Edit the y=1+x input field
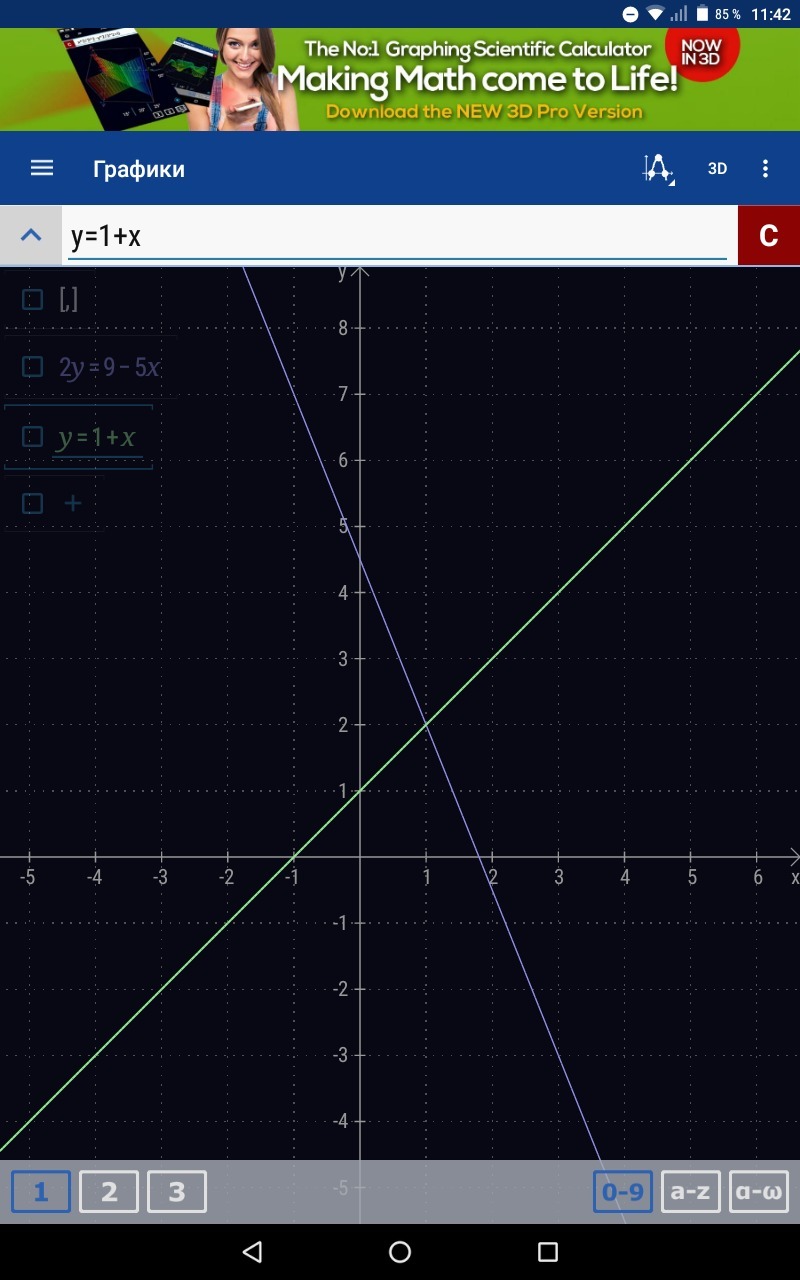 397,236
